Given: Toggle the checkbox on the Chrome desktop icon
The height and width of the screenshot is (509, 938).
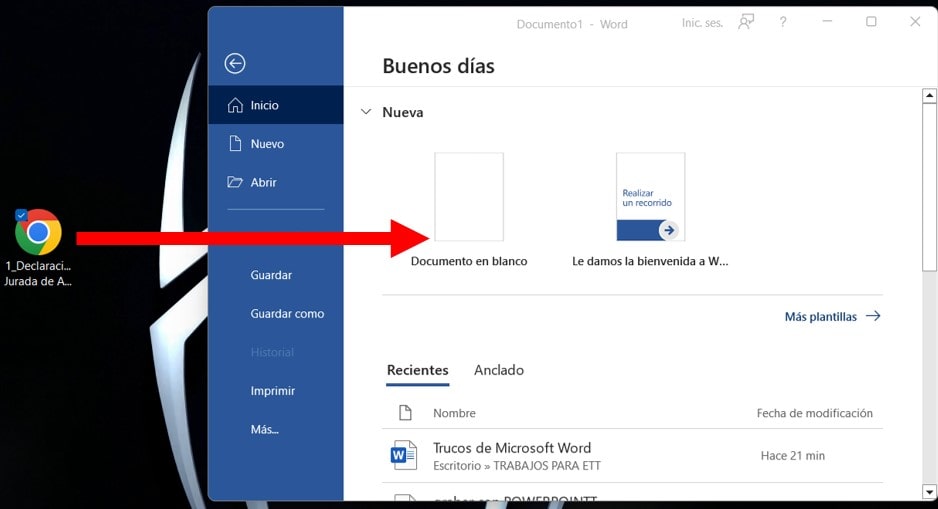Looking at the screenshot, I should click(x=21, y=215).
